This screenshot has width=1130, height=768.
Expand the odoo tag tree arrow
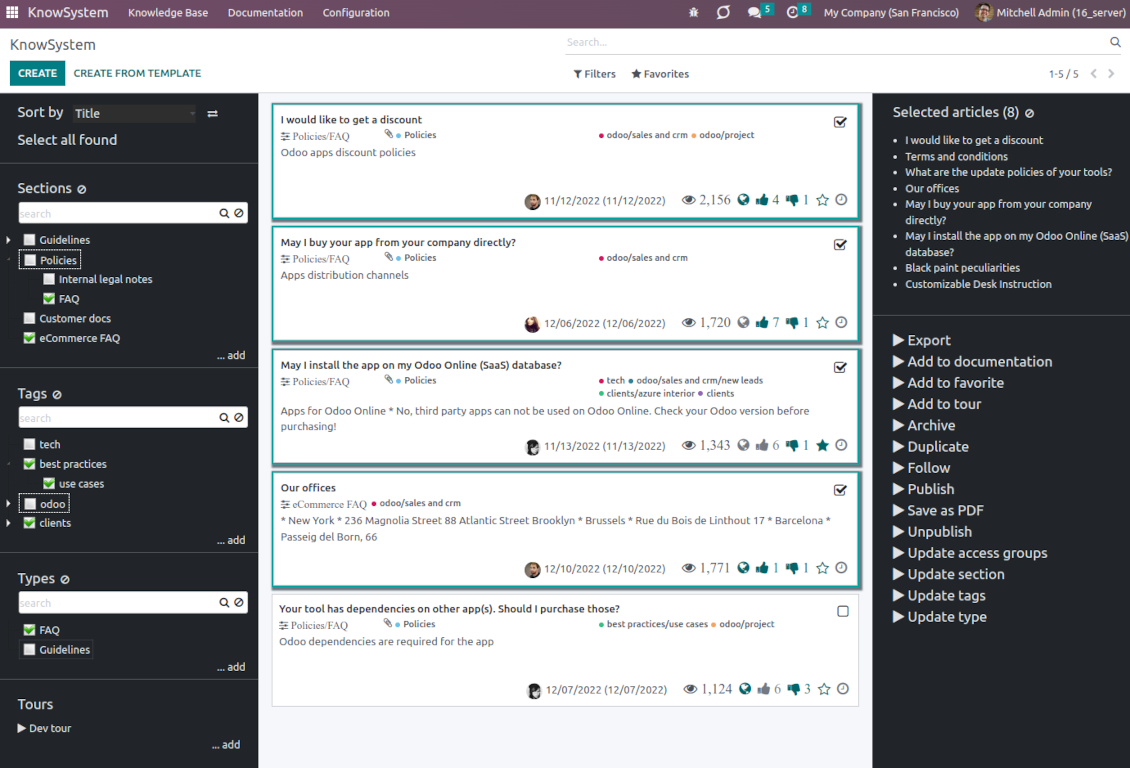click(9, 504)
